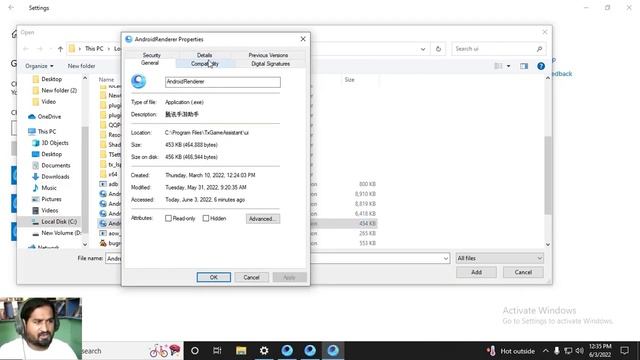
Task: Open the view options dropdown arrow
Action: 508,66
